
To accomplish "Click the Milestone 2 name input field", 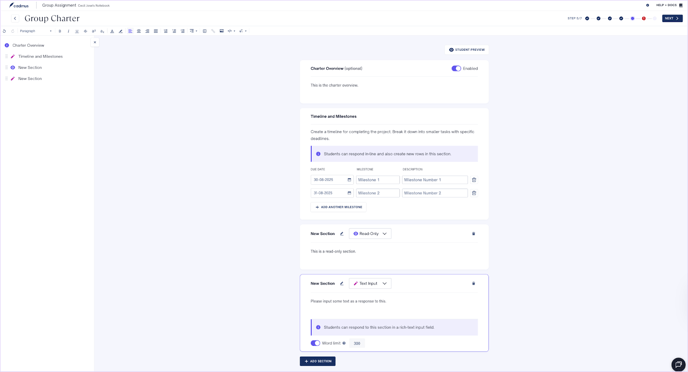I will [378, 193].
